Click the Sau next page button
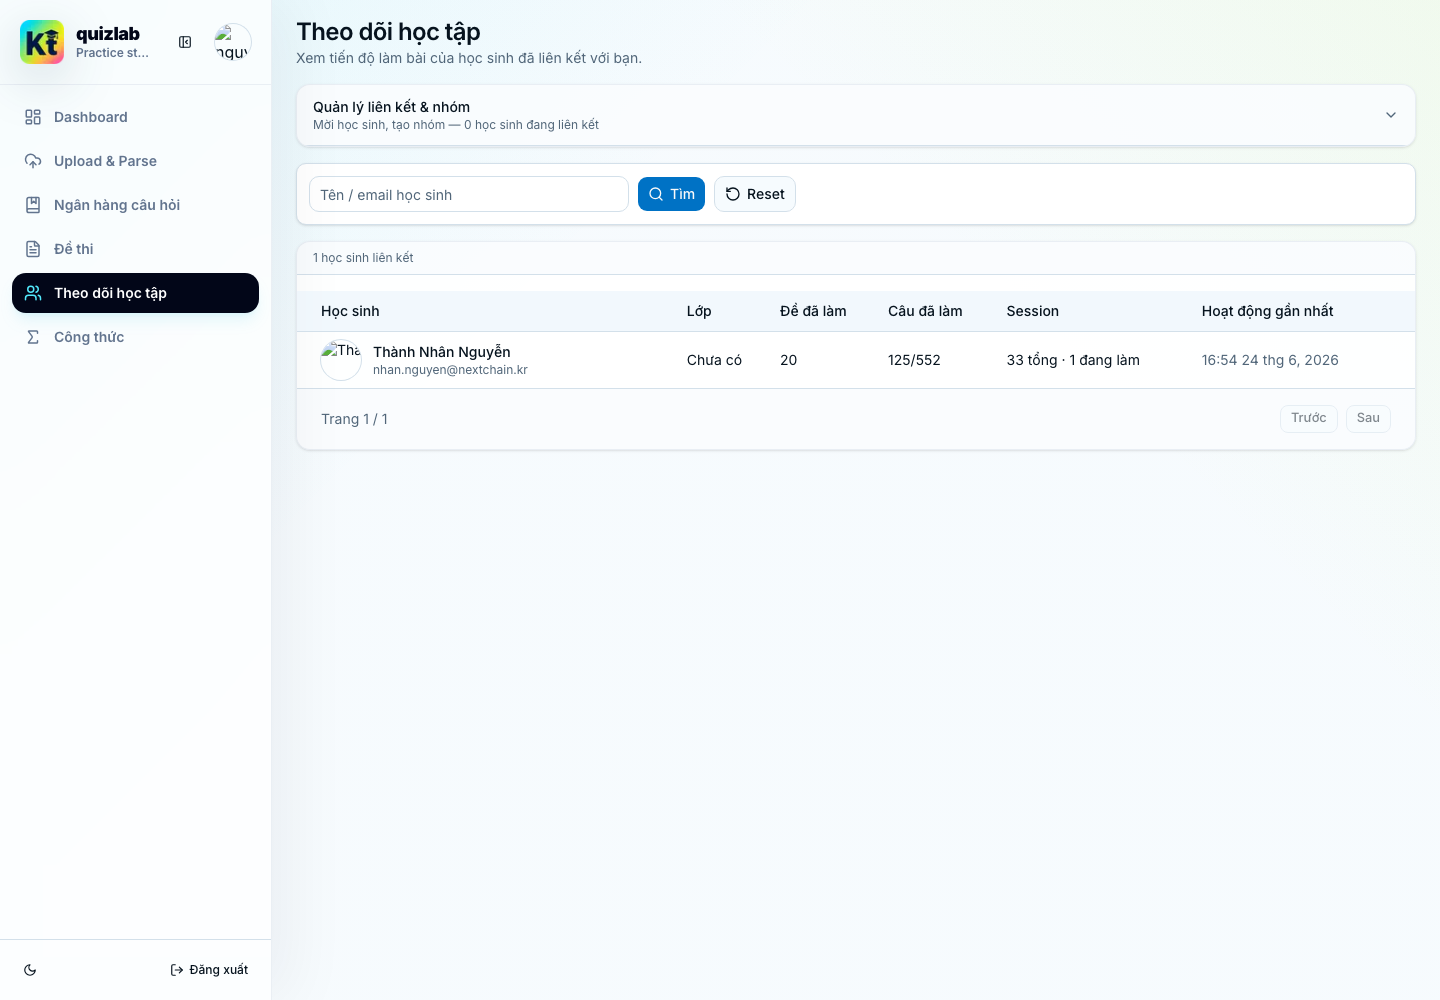Image resolution: width=1440 pixels, height=1000 pixels. pos(1368,418)
